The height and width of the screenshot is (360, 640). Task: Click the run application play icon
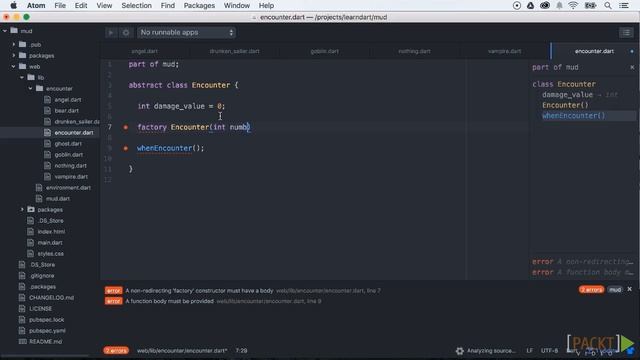(111, 33)
